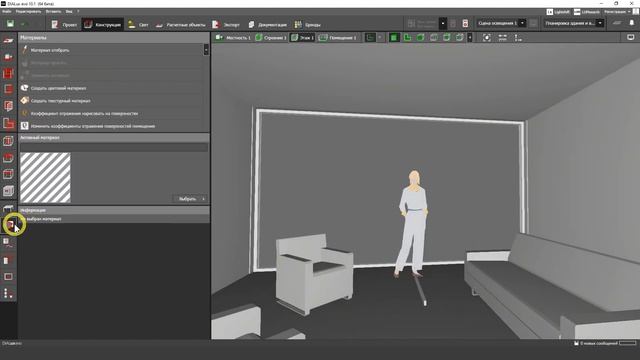Open dropdown arrow beside the floor-plan view icon

380,38
